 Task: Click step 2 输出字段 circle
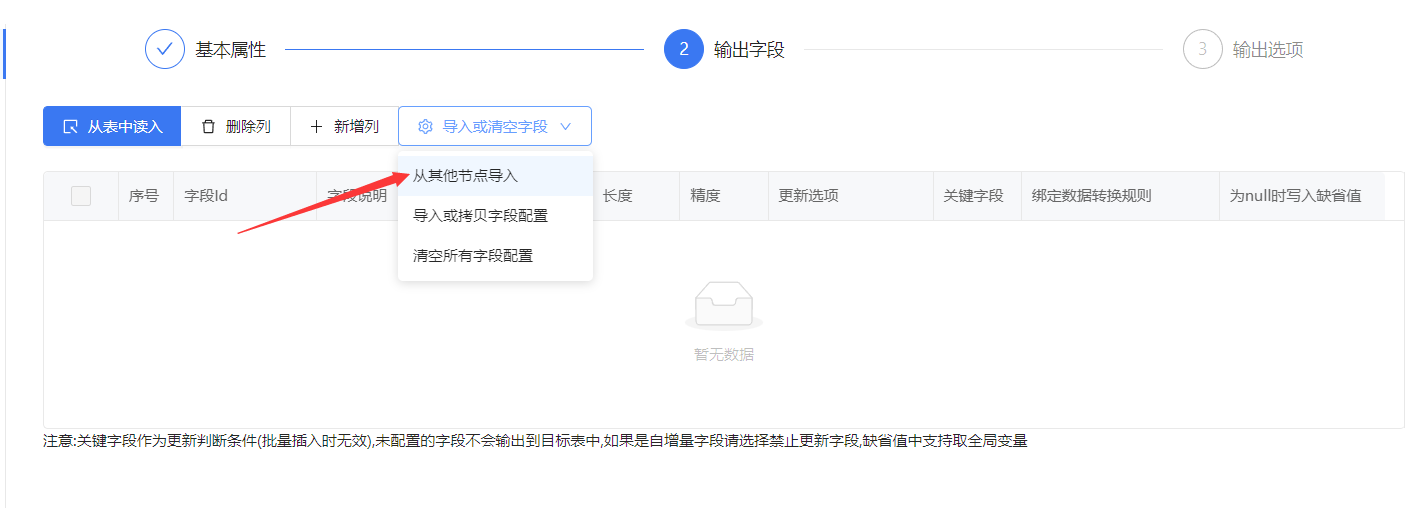[684, 49]
